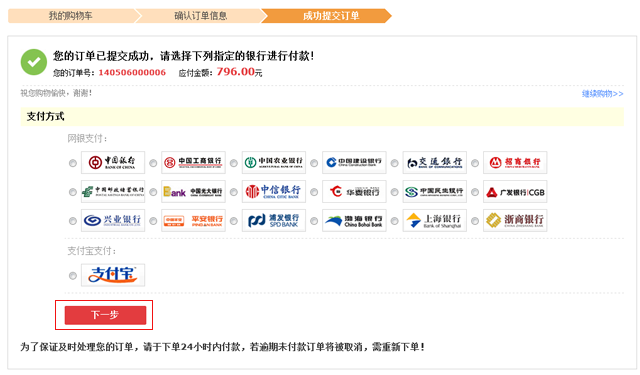Click the 中信银行 CITIC logo
The height and width of the screenshot is (375, 640).
pos(274,191)
